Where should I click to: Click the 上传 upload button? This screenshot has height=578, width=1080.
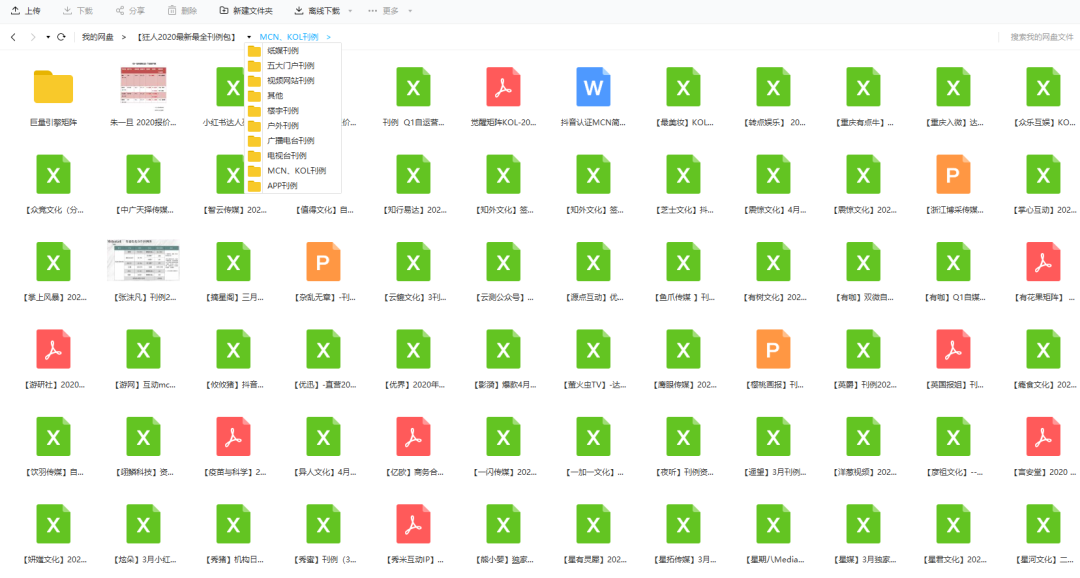[x=25, y=11]
